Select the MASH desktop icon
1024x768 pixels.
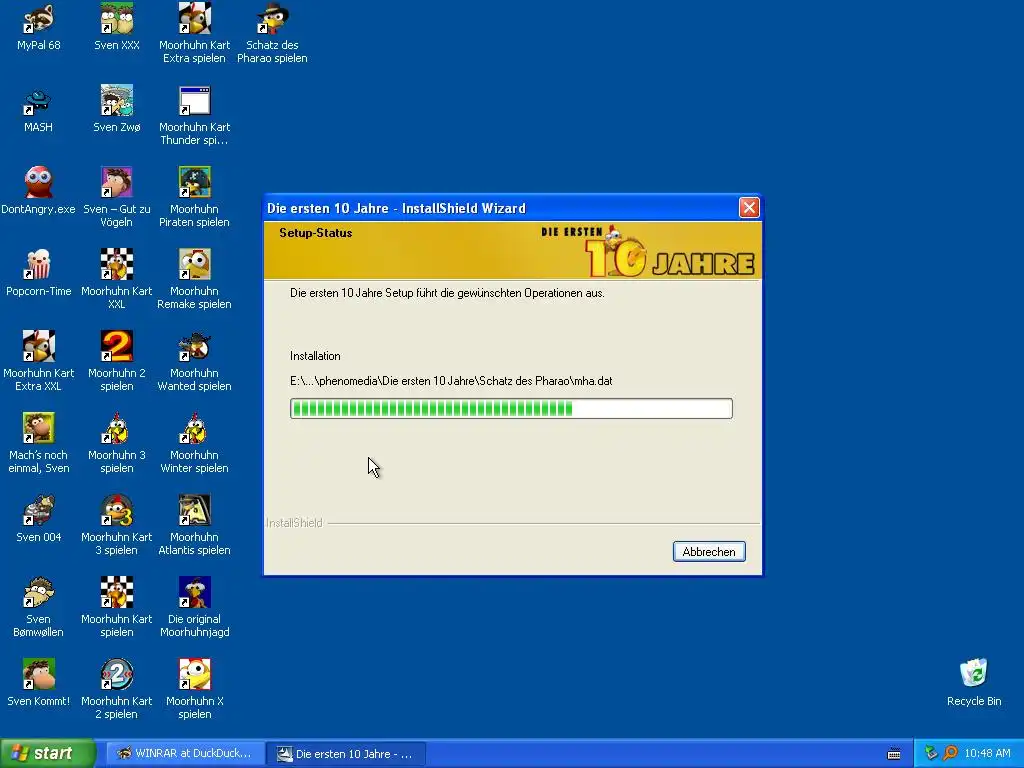(39, 109)
